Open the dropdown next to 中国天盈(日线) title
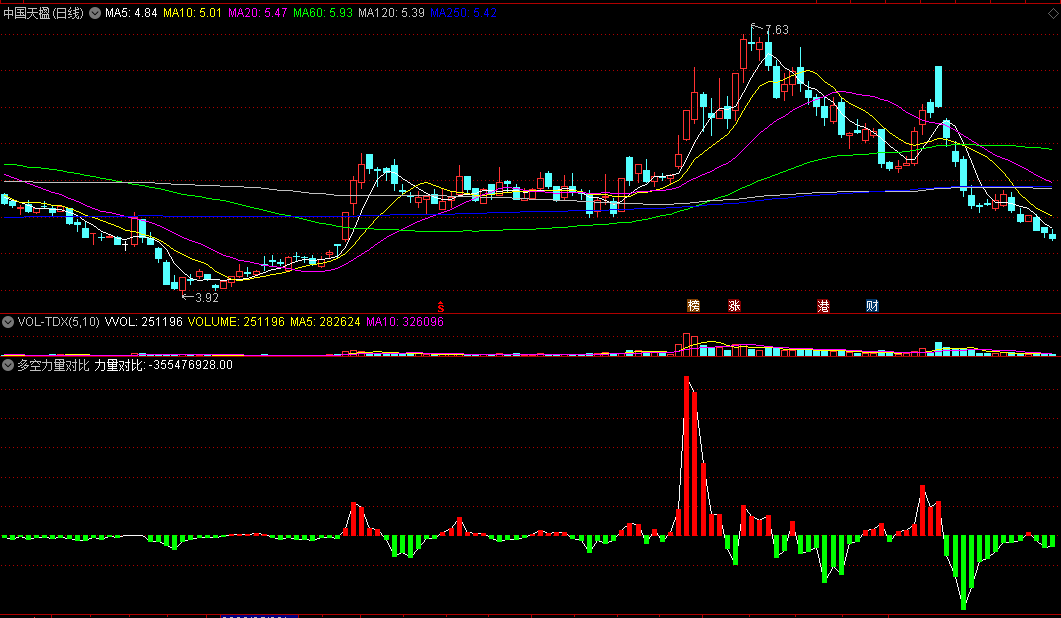The image size is (1061, 618). 95,13
